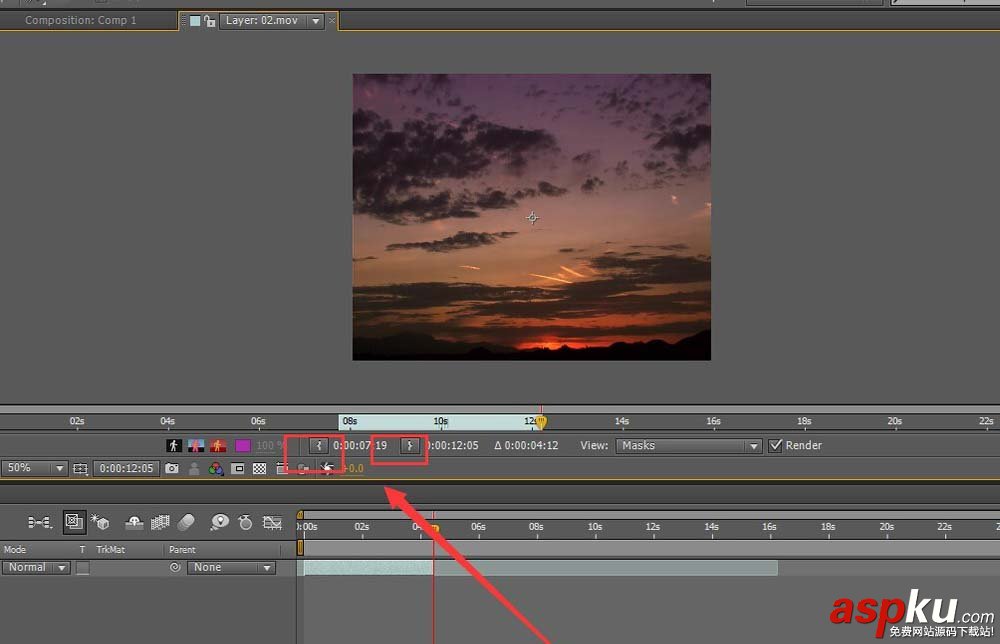1000x644 pixels.
Task: Click the Reset Exposure icon
Action: pyautogui.click(x=327, y=469)
